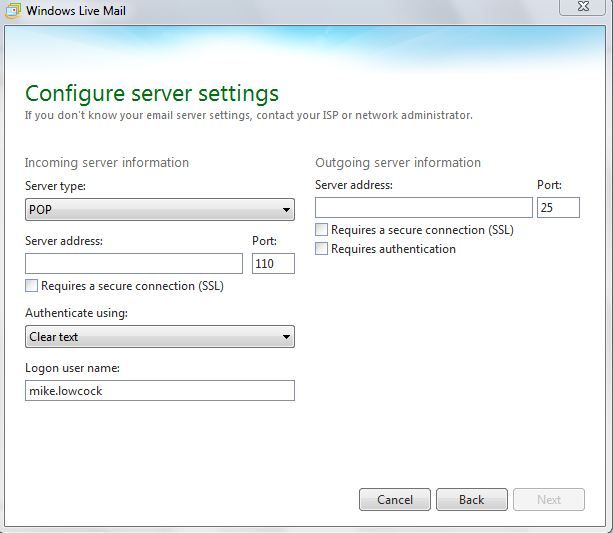
Task: Enable incoming Requires a secure connection (SSL)
Action: [x=32, y=285]
